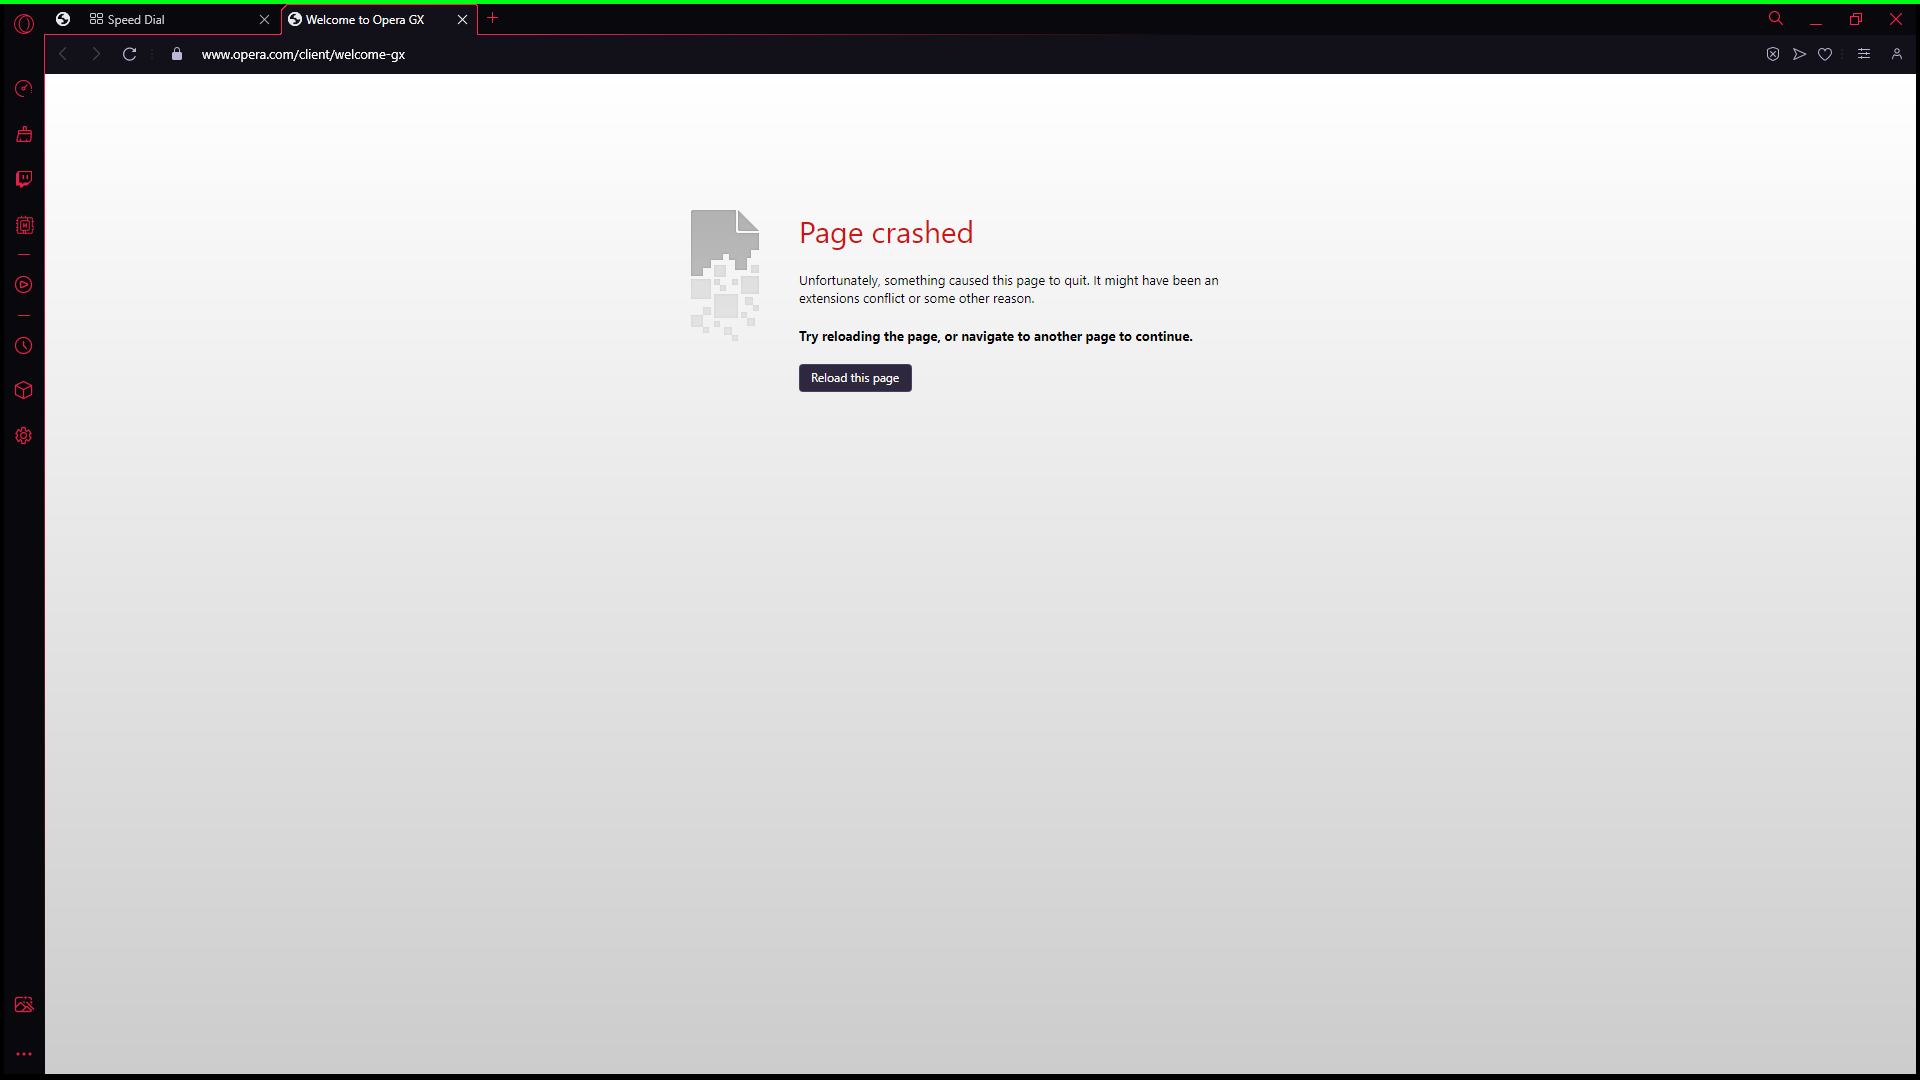Open Settings gear in sidebar
Viewport: 1920px width, 1080px height.
tap(24, 436)
